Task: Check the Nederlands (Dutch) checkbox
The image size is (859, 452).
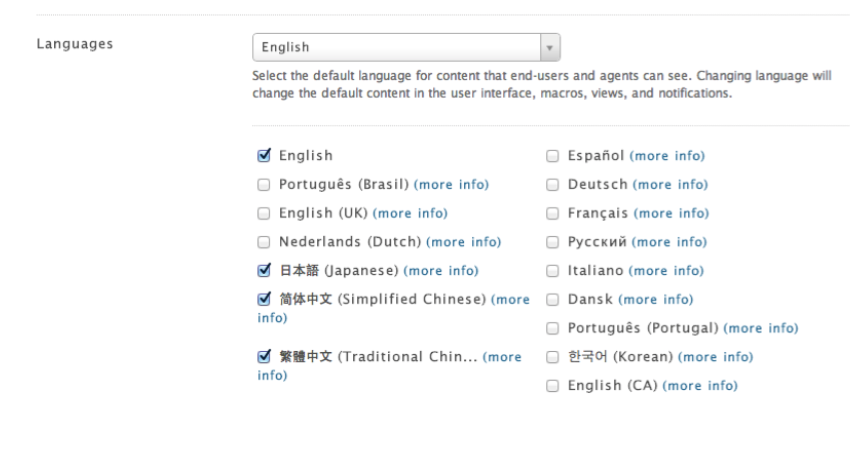Action: click(x=264, y=242)
